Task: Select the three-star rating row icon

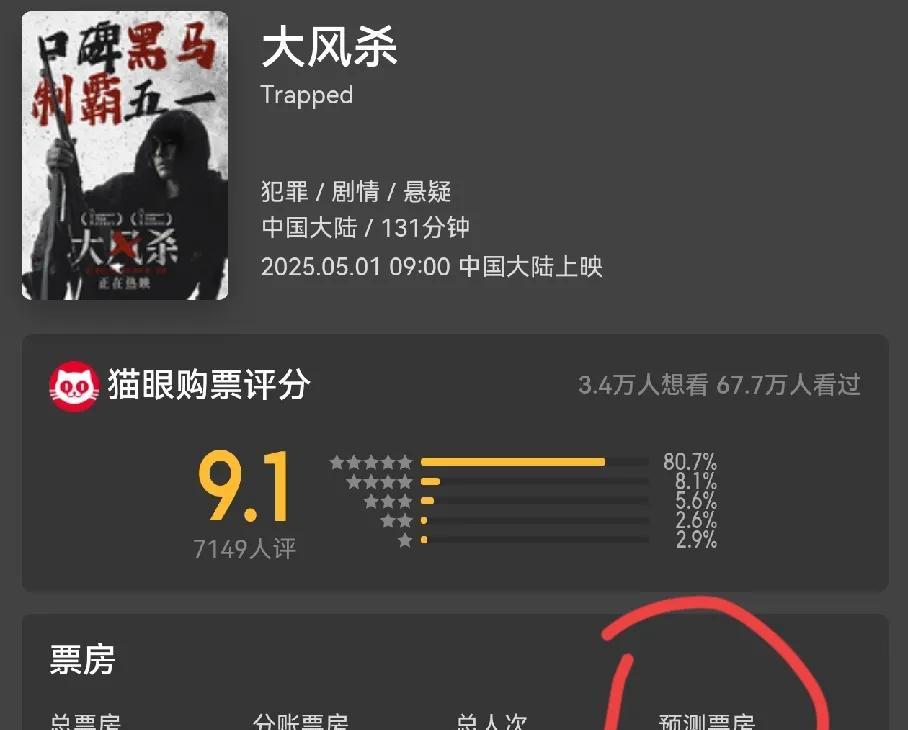Action: pyautogui.click(x=388, y=501)
